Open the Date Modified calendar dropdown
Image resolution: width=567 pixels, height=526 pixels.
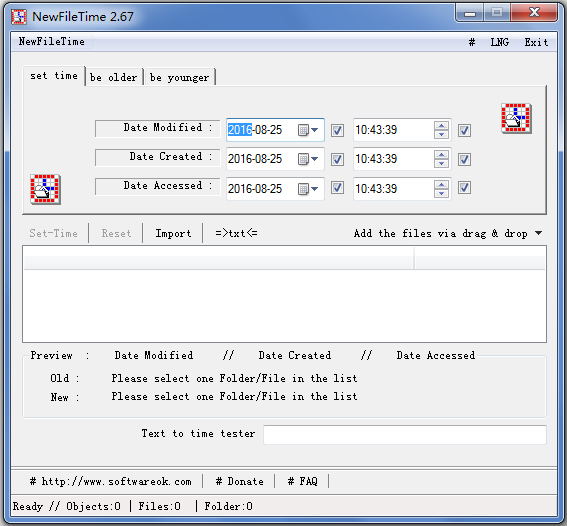(x=308, y=130)
